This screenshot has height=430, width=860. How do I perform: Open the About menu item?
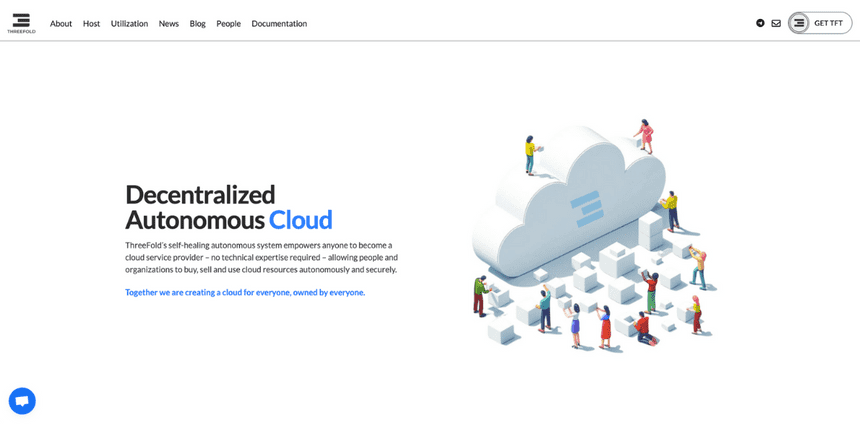coord(61,24)
